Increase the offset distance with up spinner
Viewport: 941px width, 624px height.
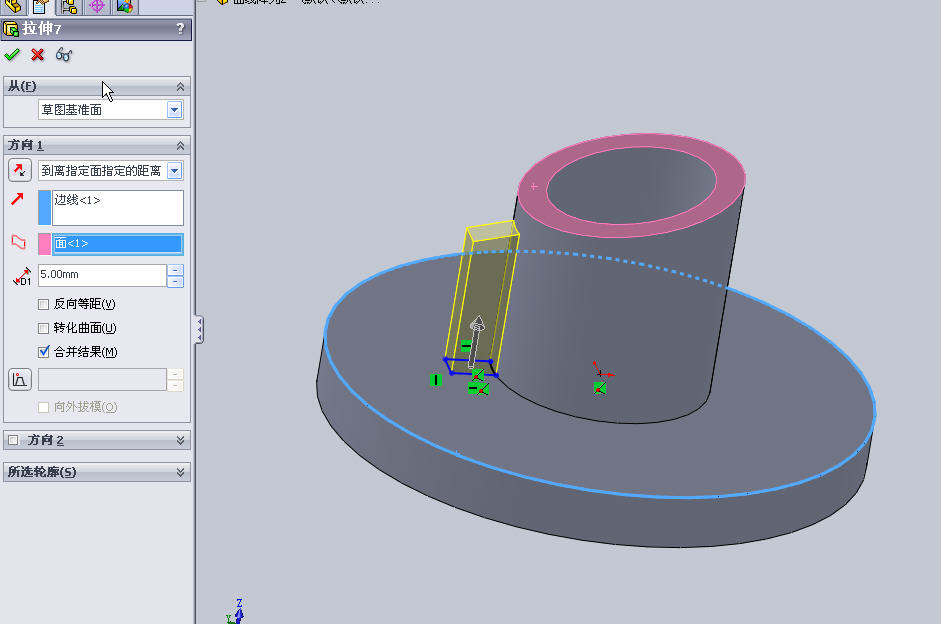pyautogui.click(x=175, y=270)
